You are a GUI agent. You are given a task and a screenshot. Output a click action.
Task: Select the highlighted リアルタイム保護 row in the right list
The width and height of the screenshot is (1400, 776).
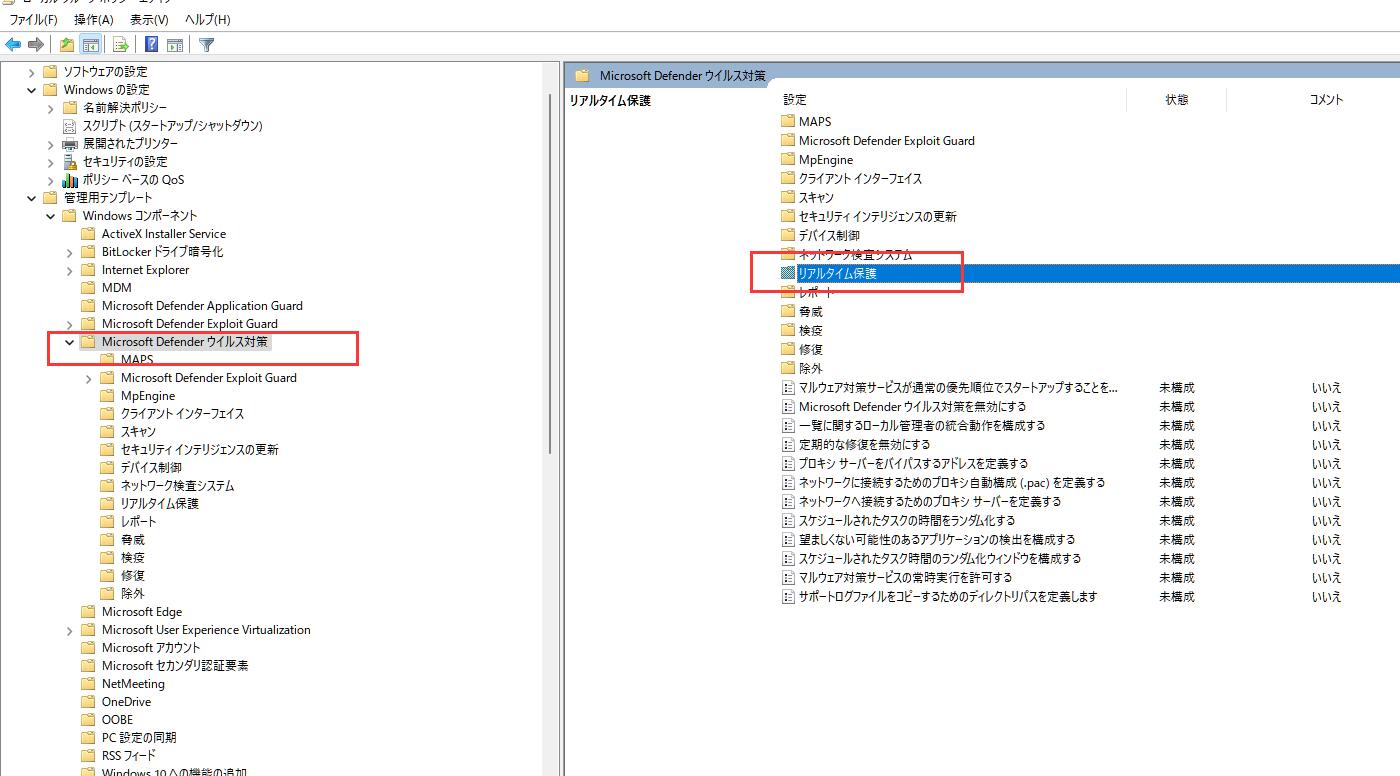[1089, 273]
